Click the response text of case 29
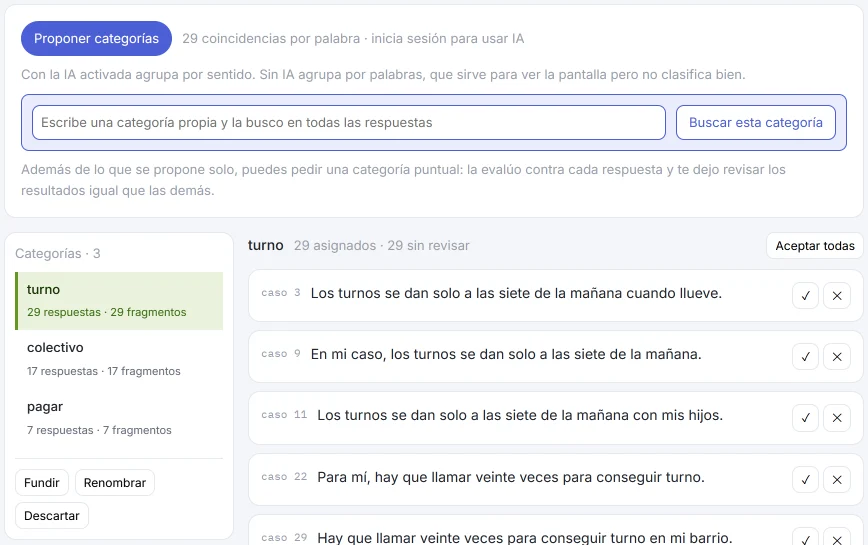The width and height of the screenshot is (868, 545). [x=525, y=537]
